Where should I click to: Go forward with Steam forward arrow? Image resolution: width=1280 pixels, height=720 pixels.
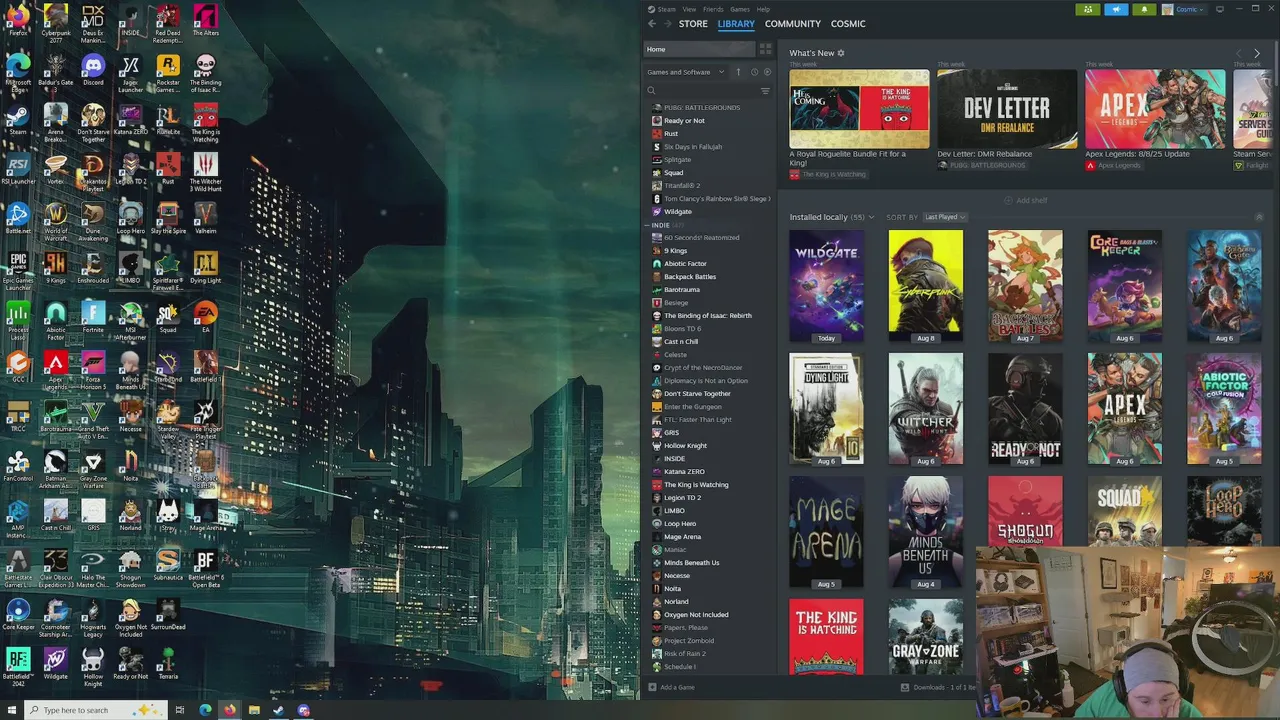667,23
